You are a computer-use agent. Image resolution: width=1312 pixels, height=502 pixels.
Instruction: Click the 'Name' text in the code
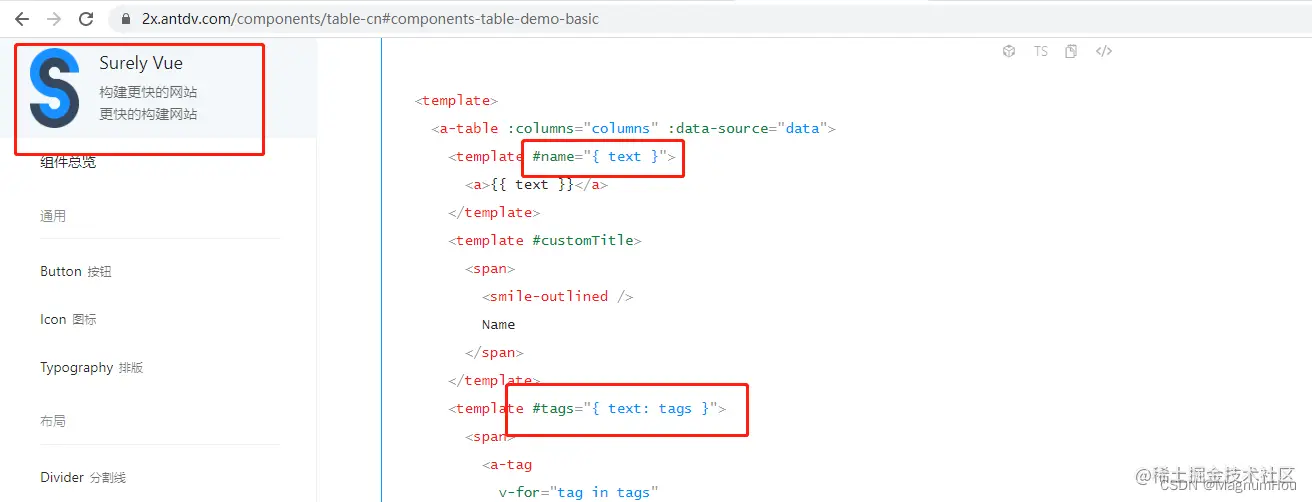coord(498,325)
